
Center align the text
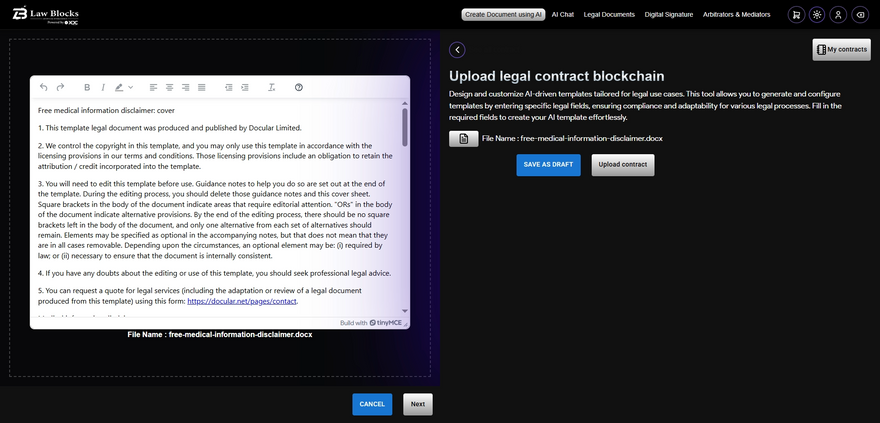[x=170, y=88]
